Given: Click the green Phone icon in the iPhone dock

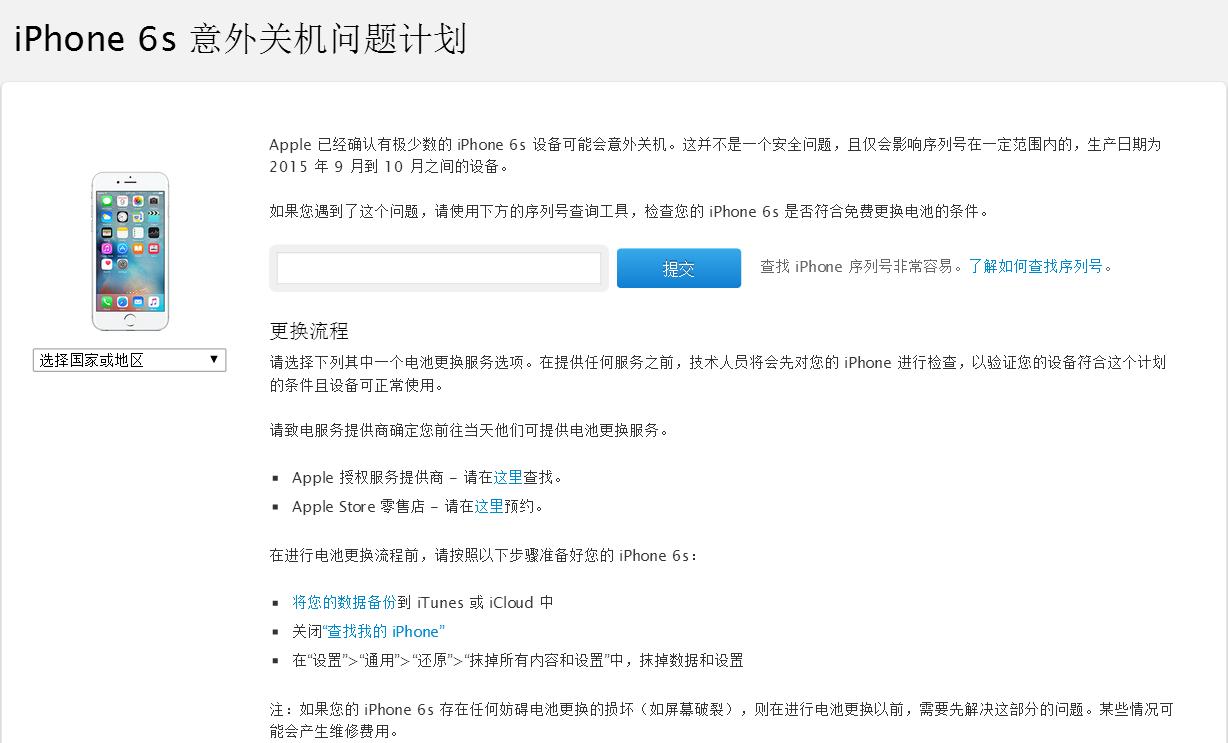Looking at the screenshot, I should [107, 301].
